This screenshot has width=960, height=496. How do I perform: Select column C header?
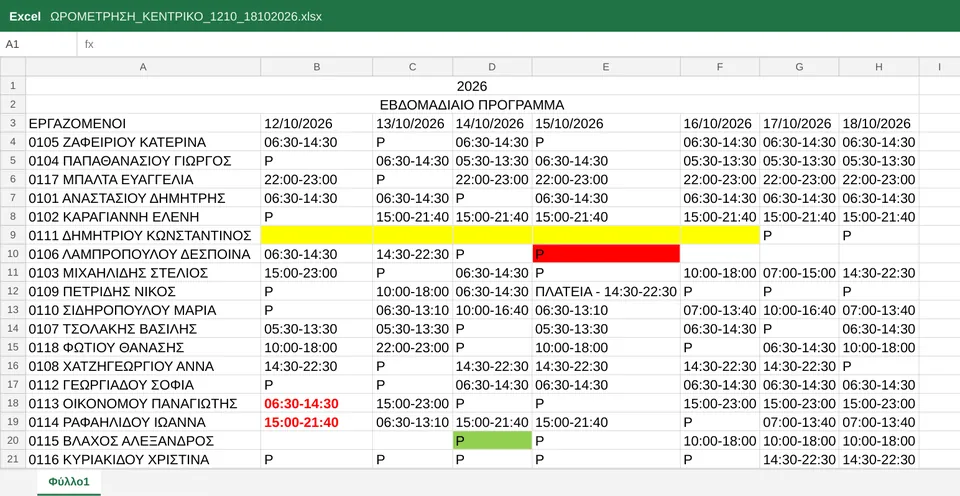pos(413,67)
